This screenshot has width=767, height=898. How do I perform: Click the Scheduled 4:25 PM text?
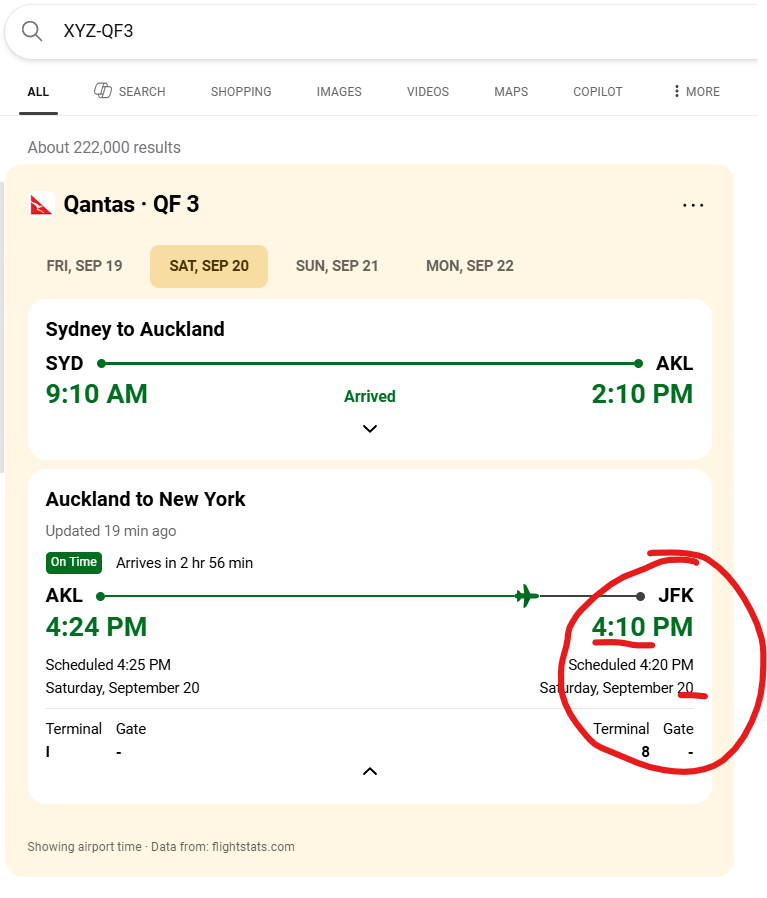coord(108,665)
